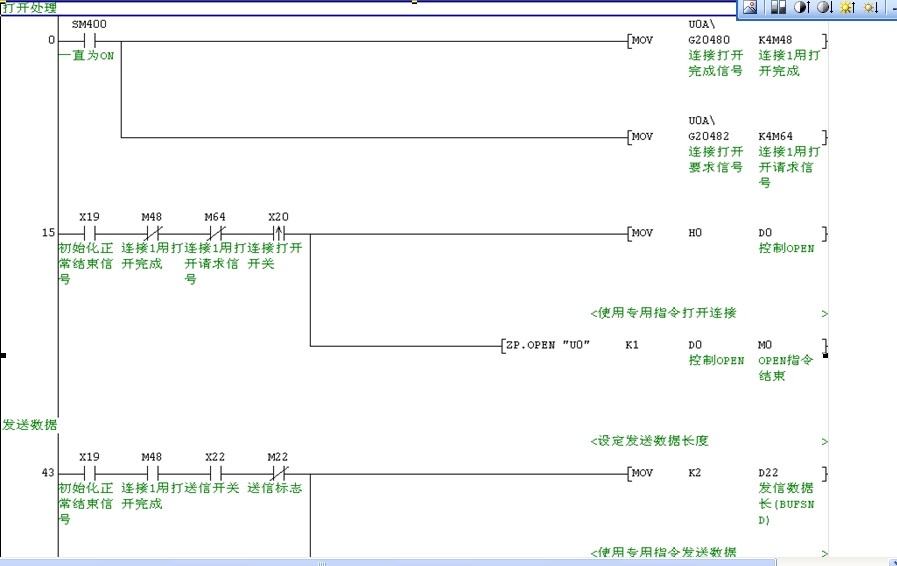897x566 pixels.
Task: Select the M22 normally-closed contact
Action: pyautogui.click(x=279, y=473)
